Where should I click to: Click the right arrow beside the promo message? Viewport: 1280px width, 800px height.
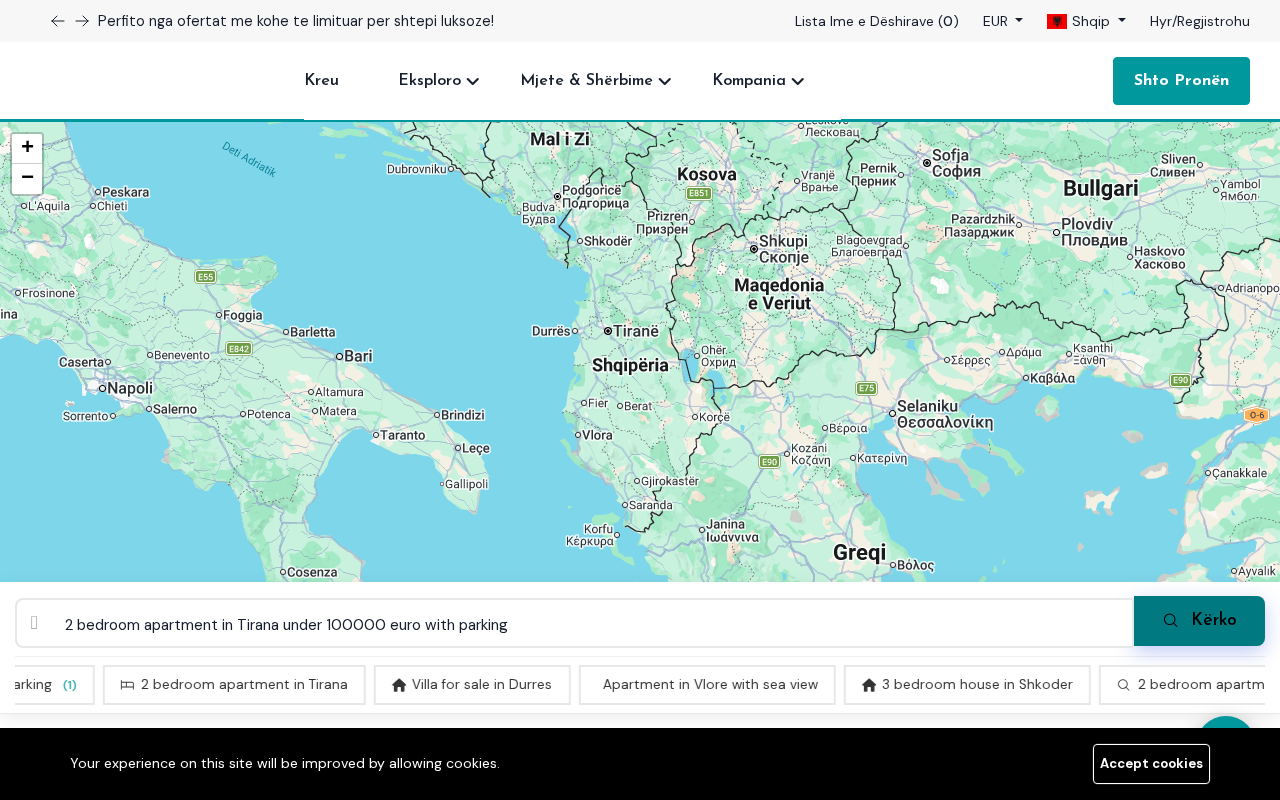pyautogui.click(x=81, y=20)
